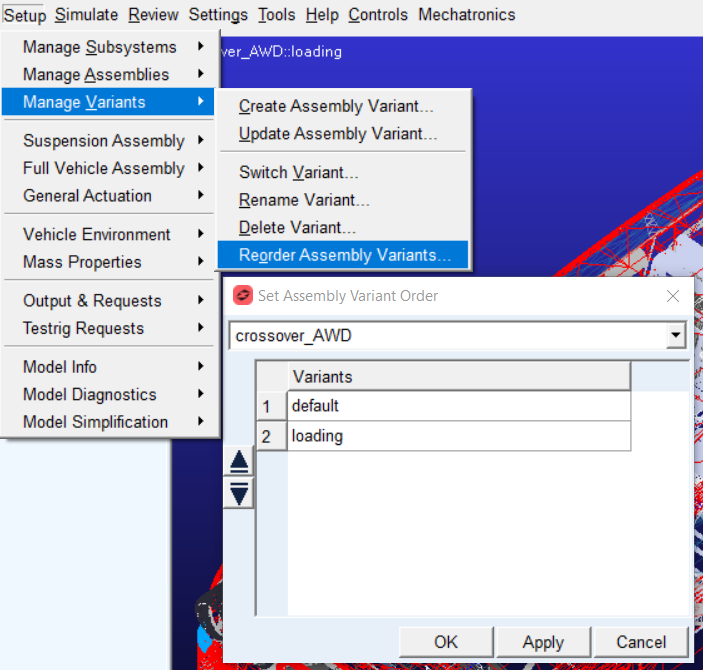Click the Cancel button
Image resolution: width=703 pixels, height=670 pixels.
(640, 642)
